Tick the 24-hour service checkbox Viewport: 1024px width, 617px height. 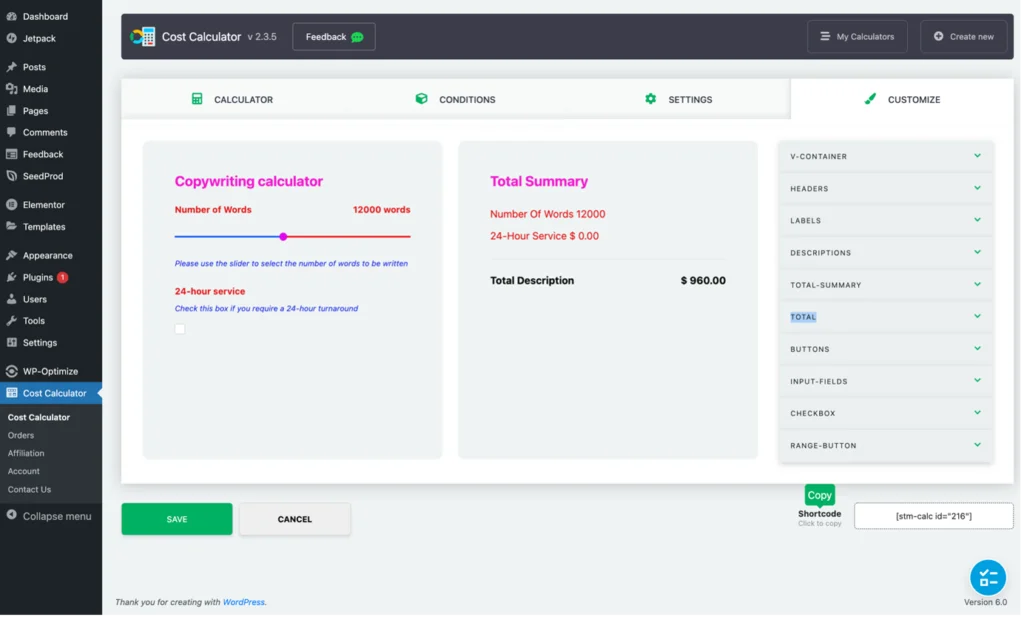point(180,330)
